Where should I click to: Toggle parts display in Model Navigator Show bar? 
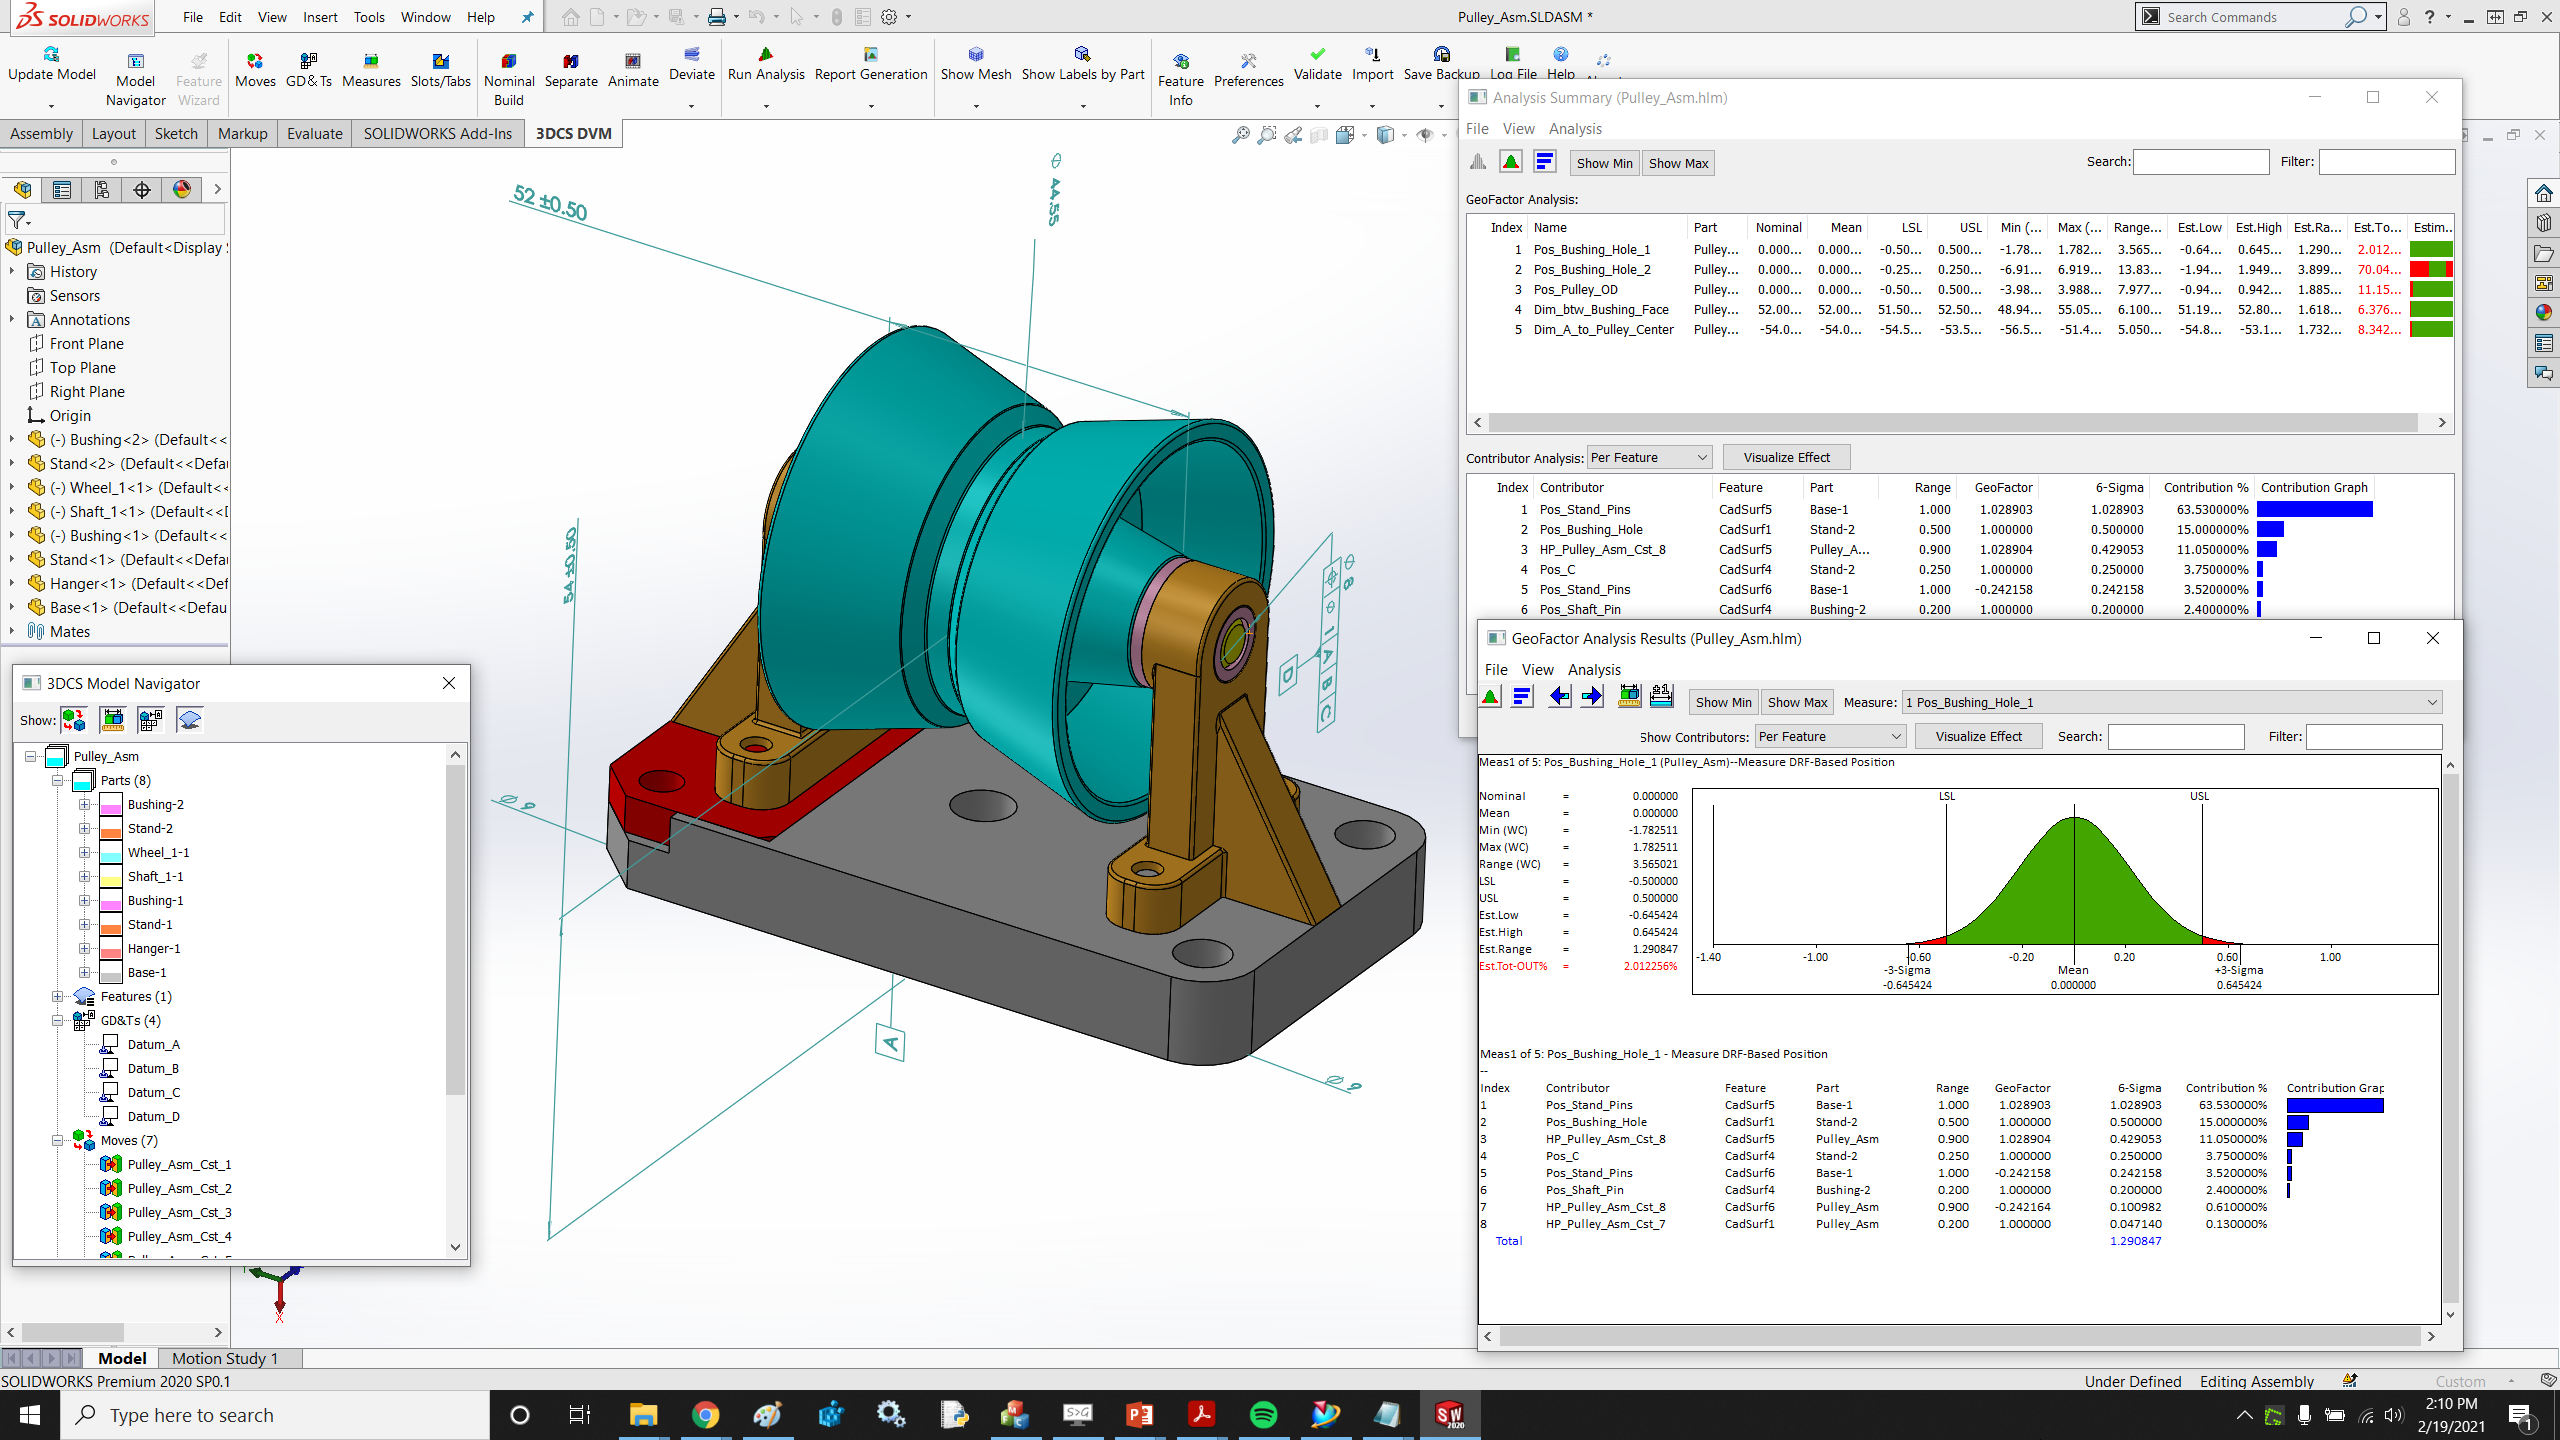point(74,720)
